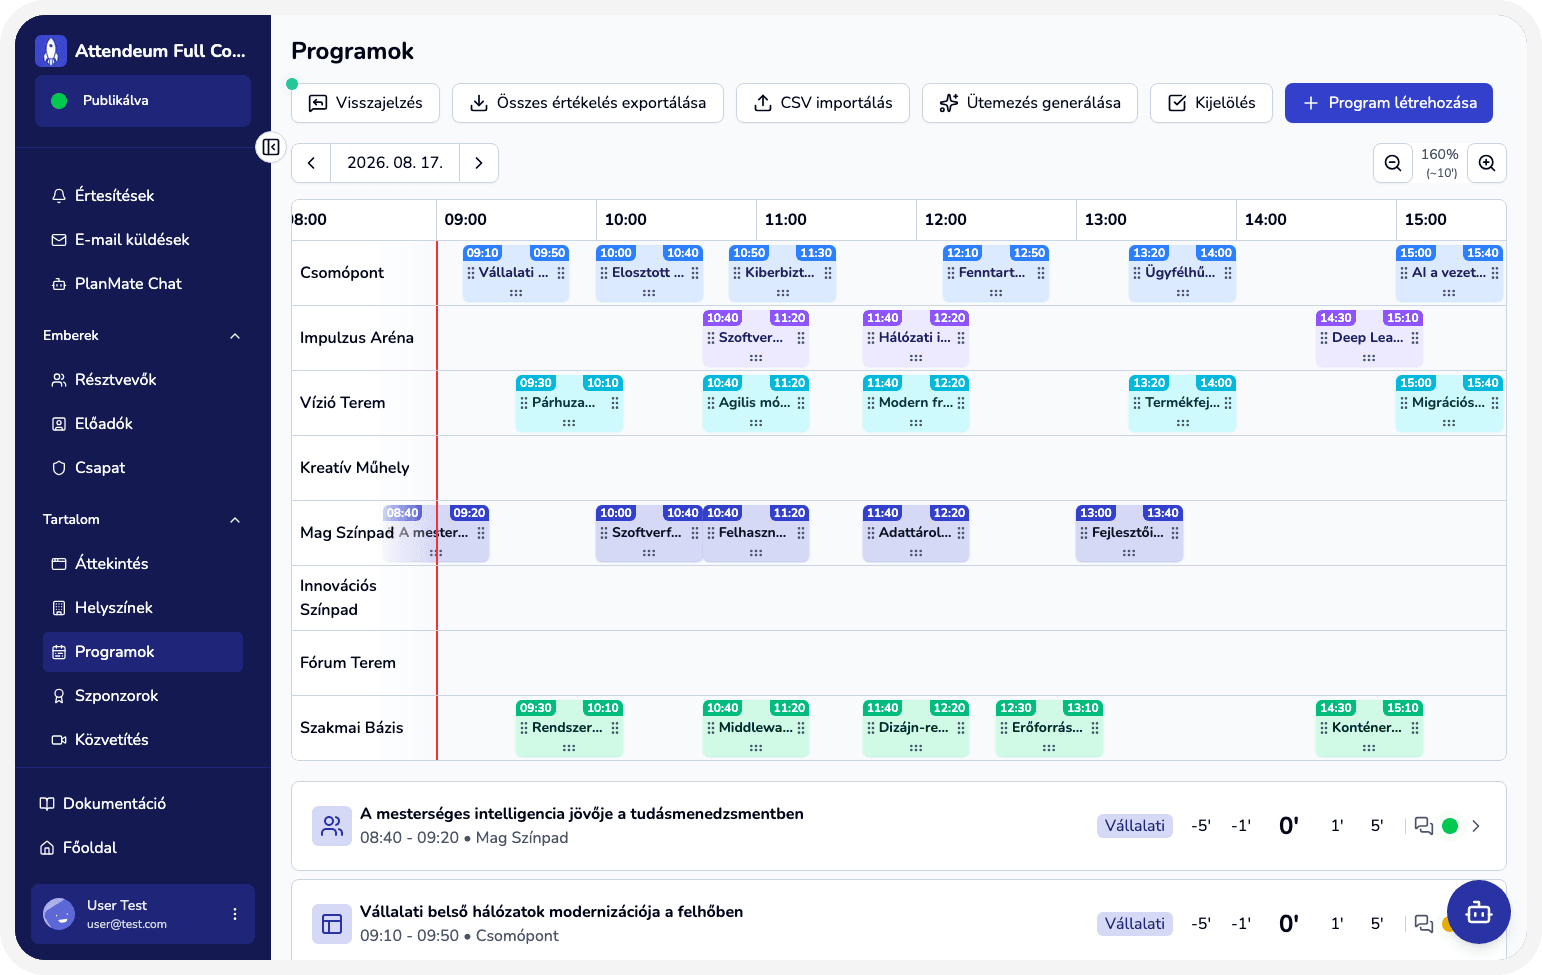The image size is (1542, 975).
Task: Go to previous day
Action: (311, 163)
